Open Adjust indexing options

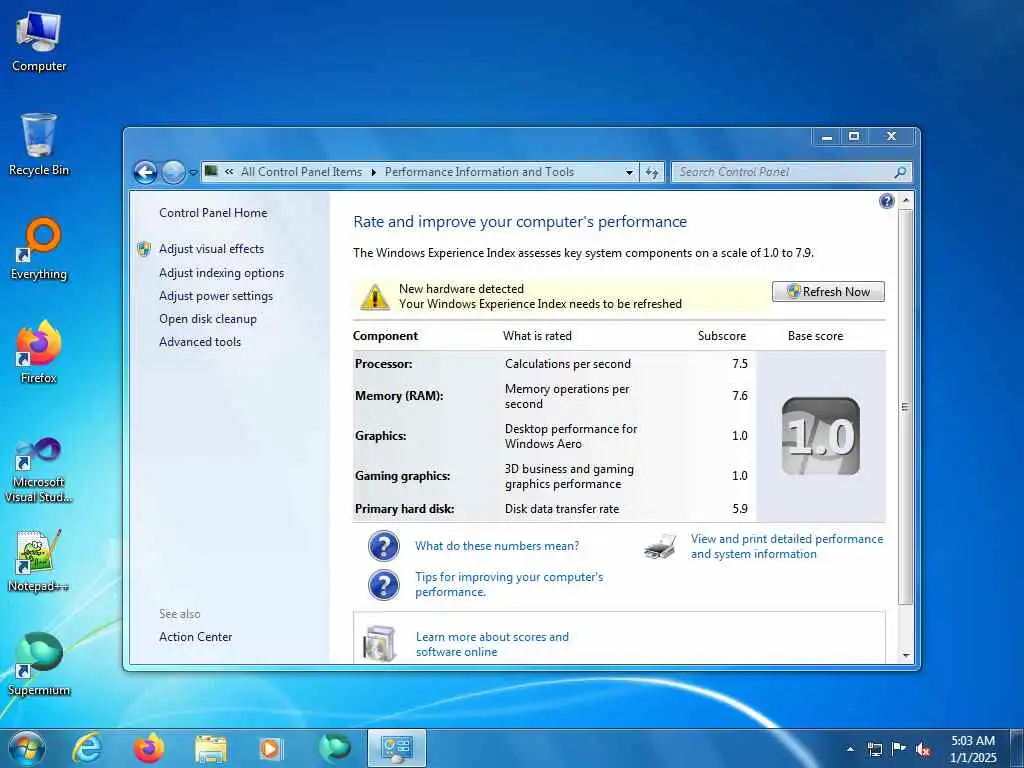pos(221,273)
